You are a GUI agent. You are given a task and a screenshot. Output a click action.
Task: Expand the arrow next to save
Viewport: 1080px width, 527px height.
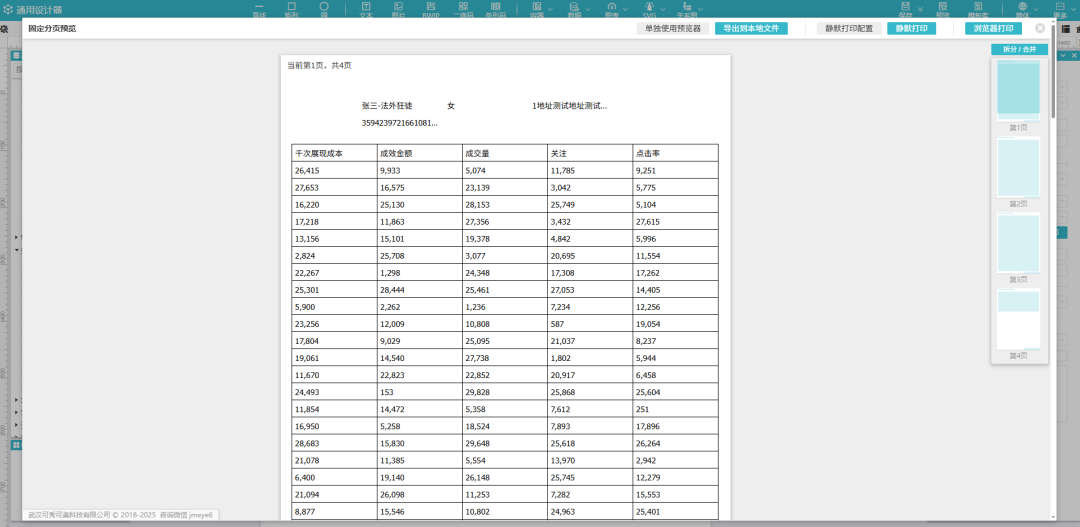pos(922,8)
